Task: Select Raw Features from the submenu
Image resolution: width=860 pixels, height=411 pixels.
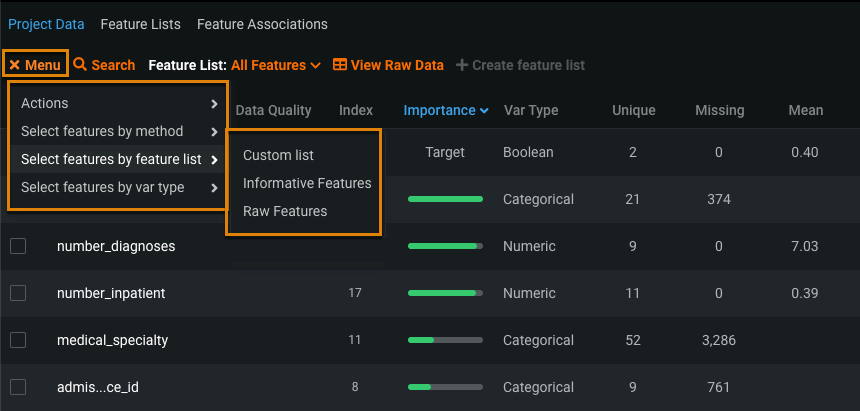Action: [285, 211]
